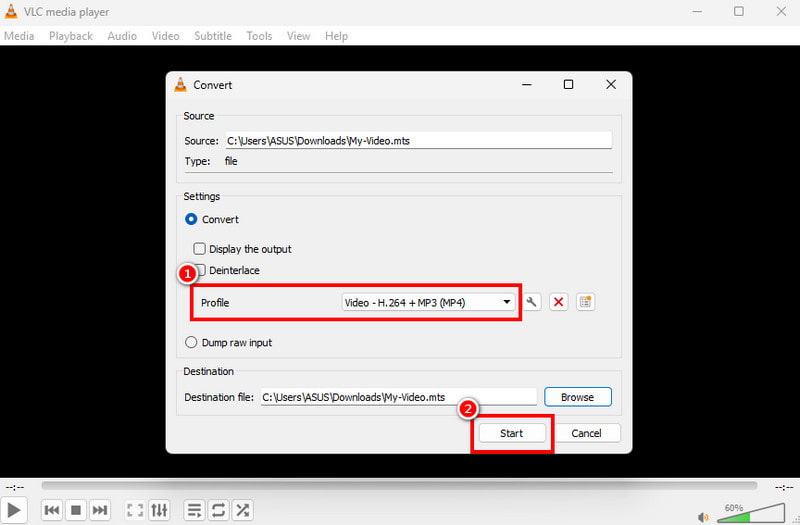The height and width of the screenshot is (525, 800).
Task: Open the Help menu
Action: coord(336,36)
